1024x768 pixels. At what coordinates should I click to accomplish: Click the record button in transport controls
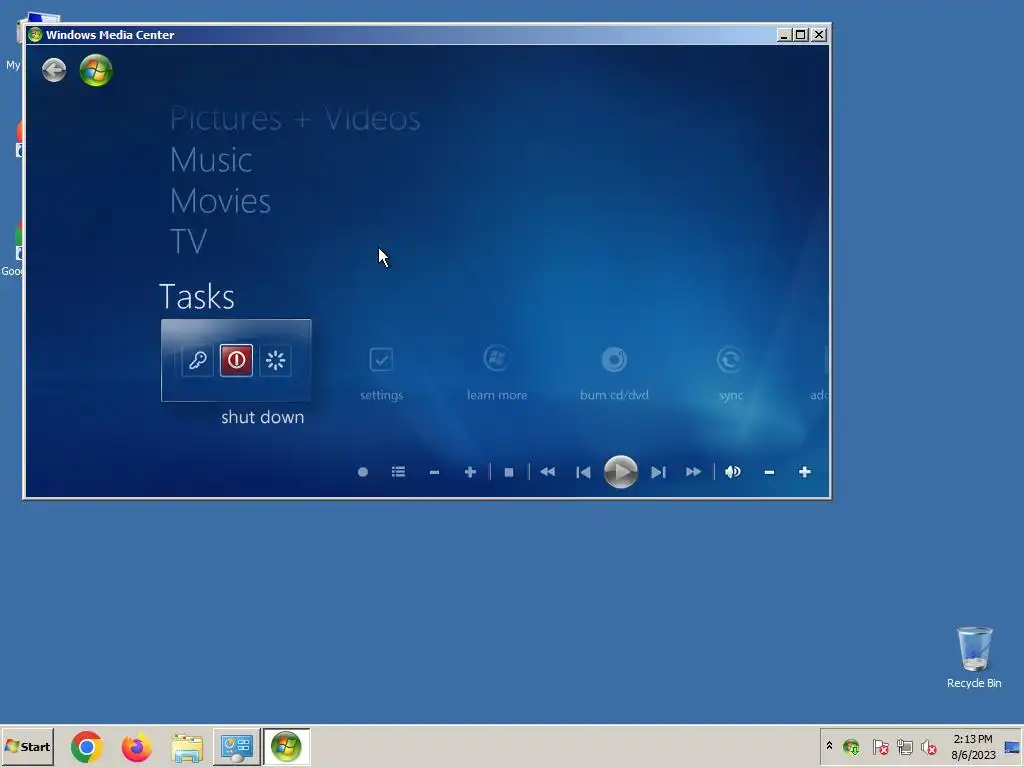[x=363, y=472]
